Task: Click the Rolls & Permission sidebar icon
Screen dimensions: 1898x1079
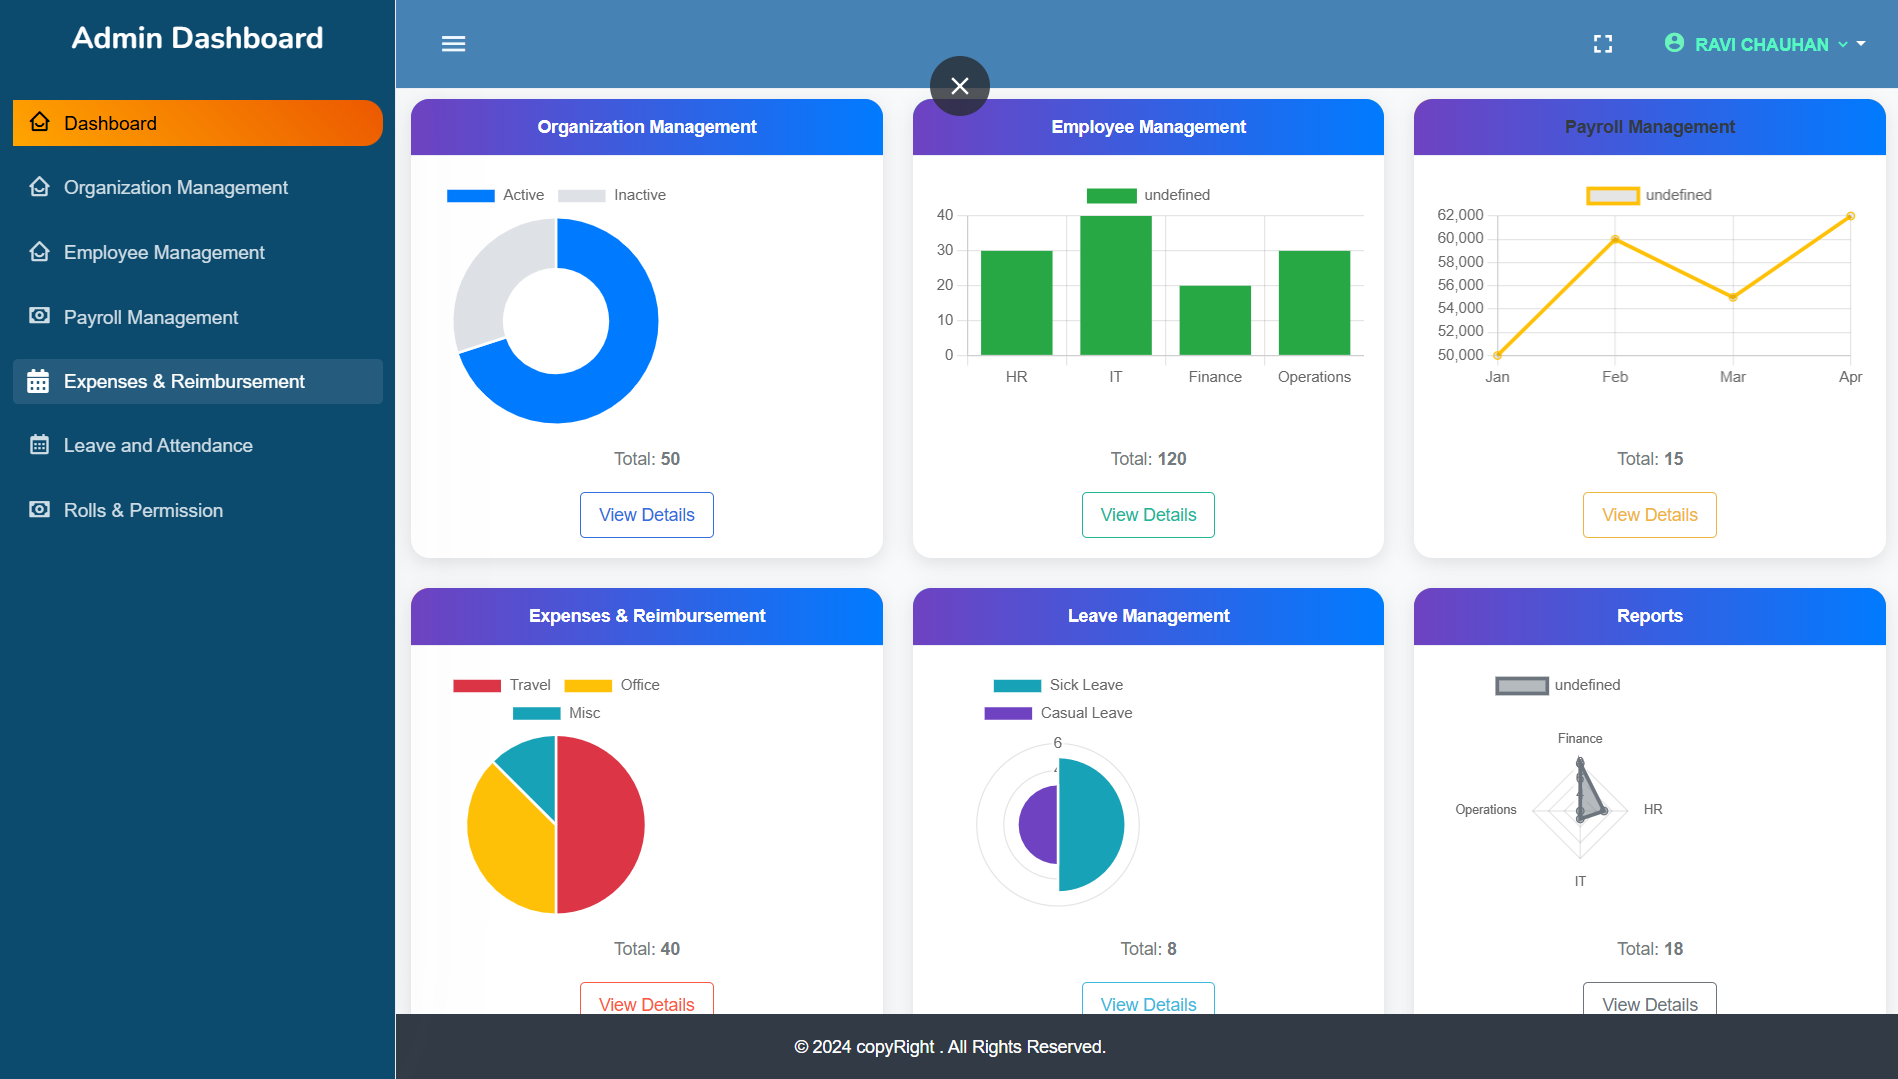Action: point(39,510)
